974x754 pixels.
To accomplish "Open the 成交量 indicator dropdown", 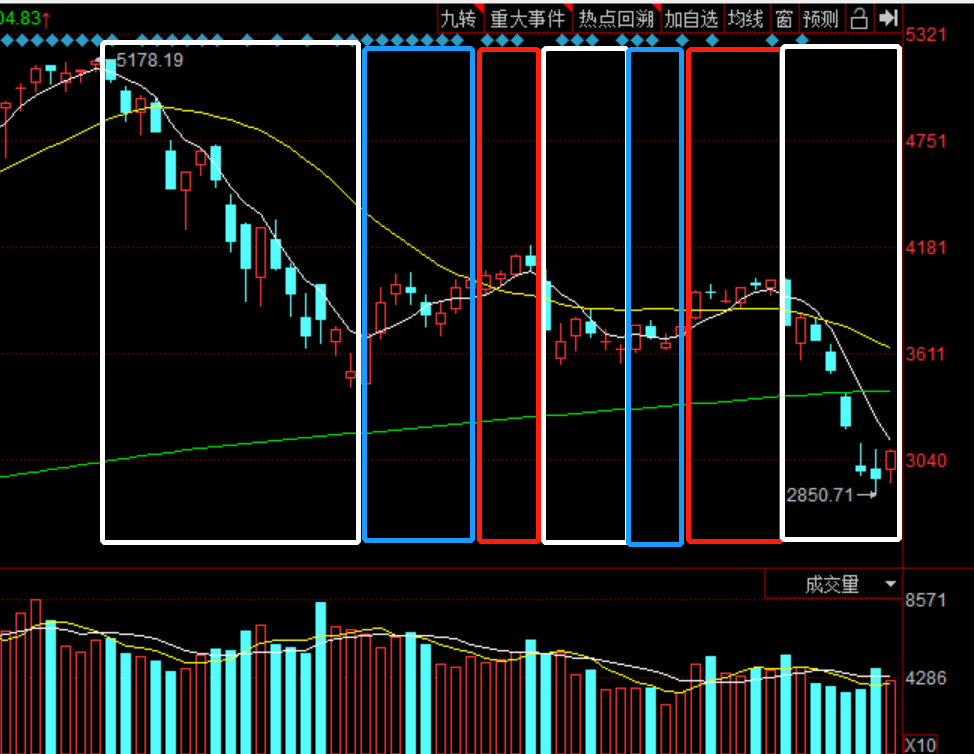I will coord(833,584).
